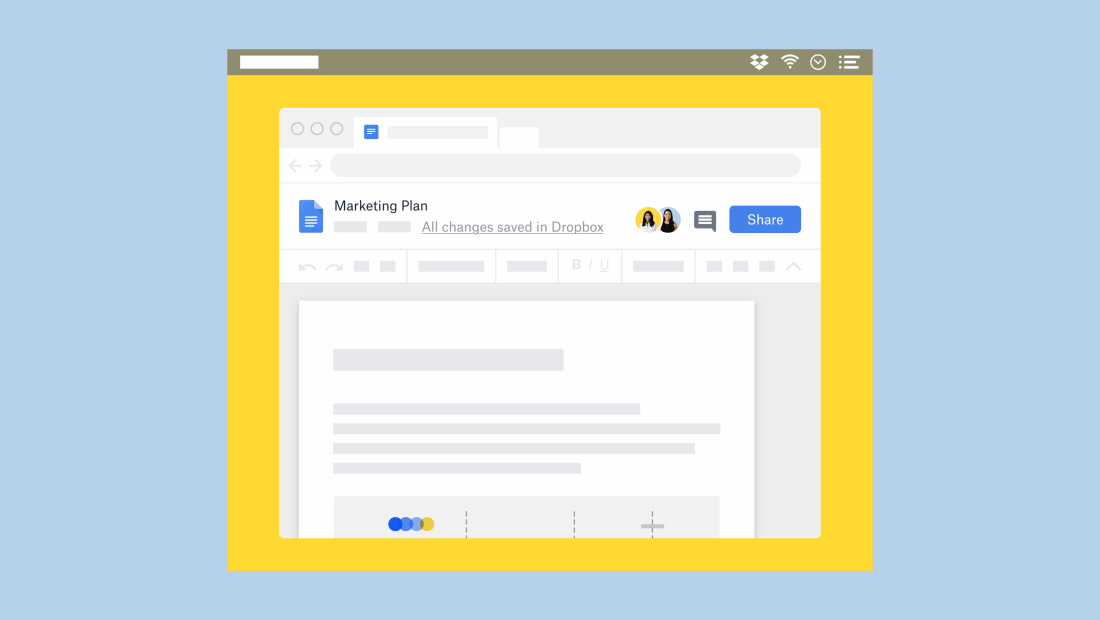The height and width of the screenshot is (620, 1100).
Task: Click the Dropbox icon in menu bar
Action: [759, 62]
